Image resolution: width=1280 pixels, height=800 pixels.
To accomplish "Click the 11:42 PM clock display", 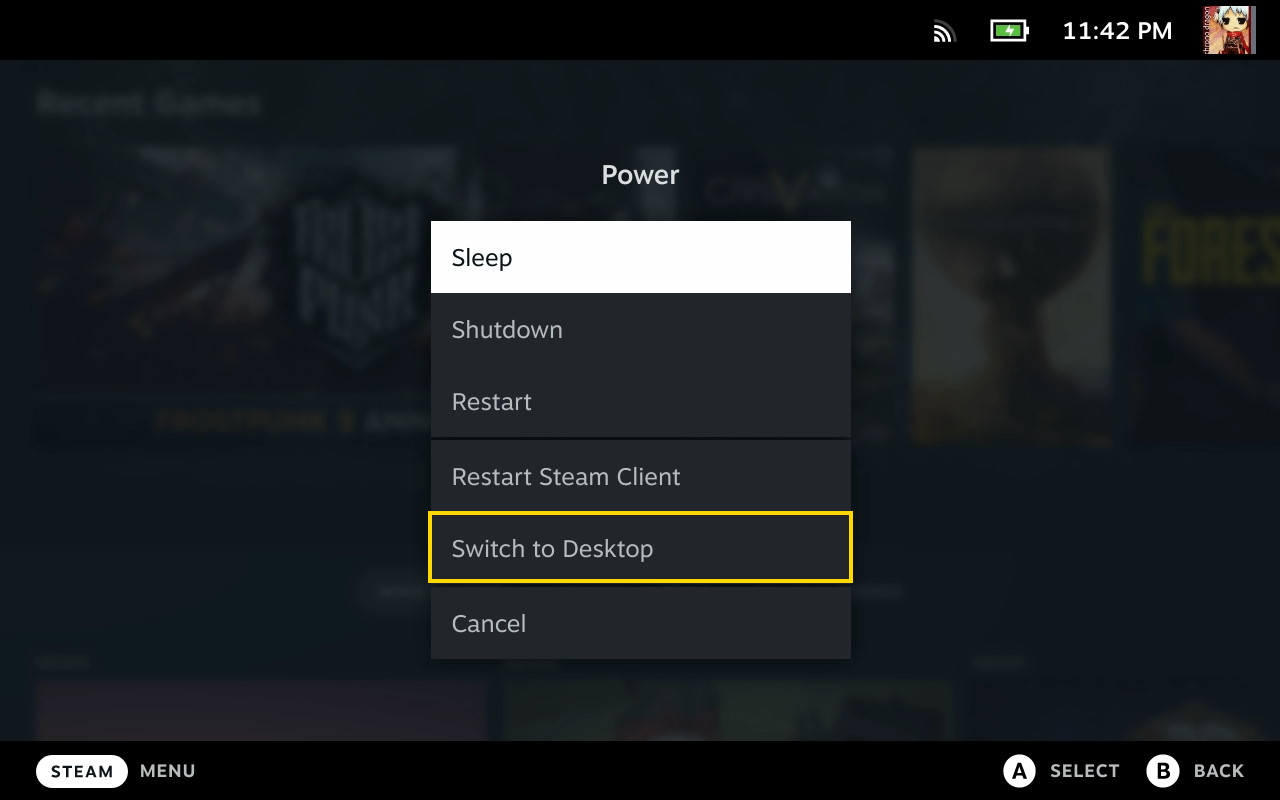I will point(1117,31).
